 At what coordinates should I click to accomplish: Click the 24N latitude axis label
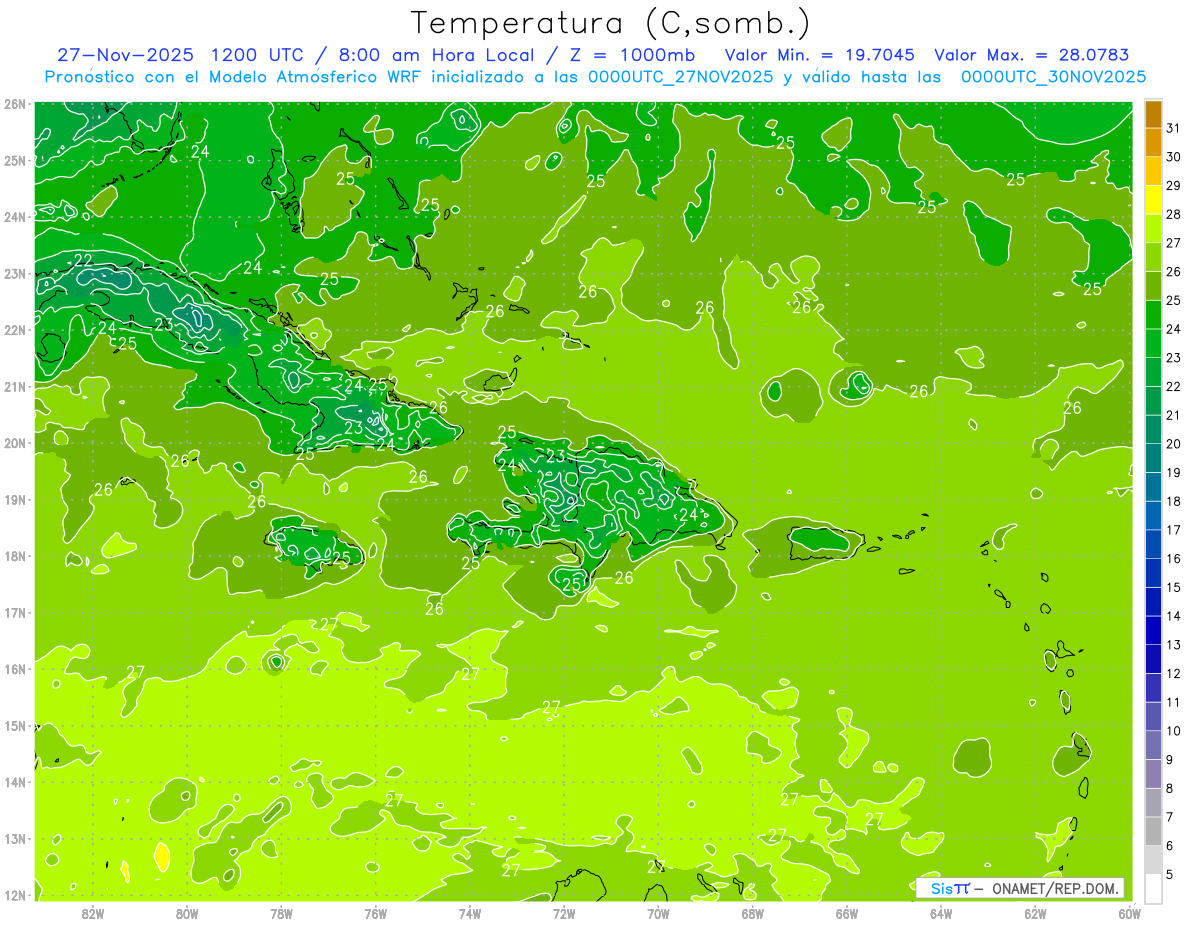[x=14, y=217]
